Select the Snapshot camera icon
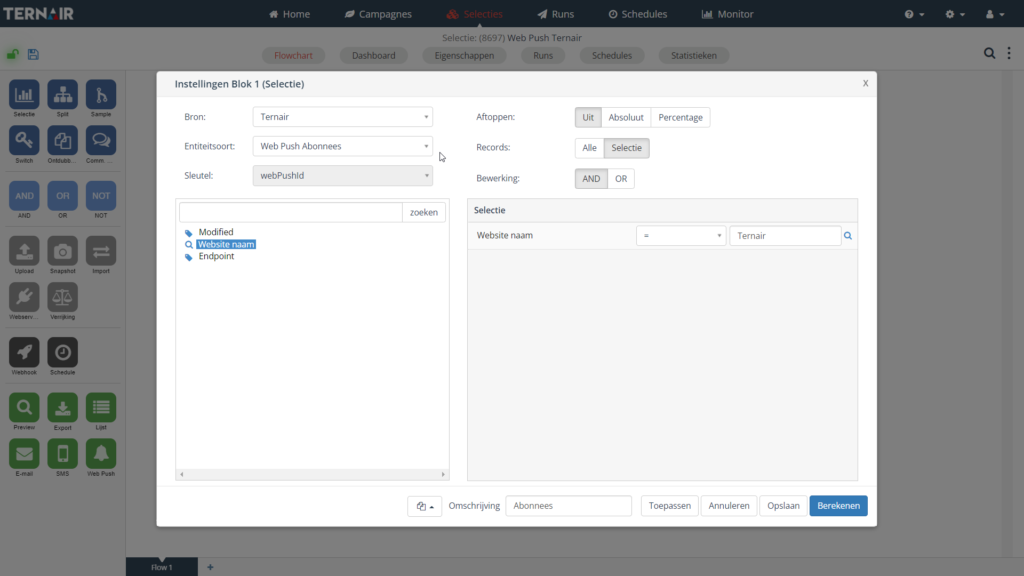 pyautogui.click(x=63, y=251)
